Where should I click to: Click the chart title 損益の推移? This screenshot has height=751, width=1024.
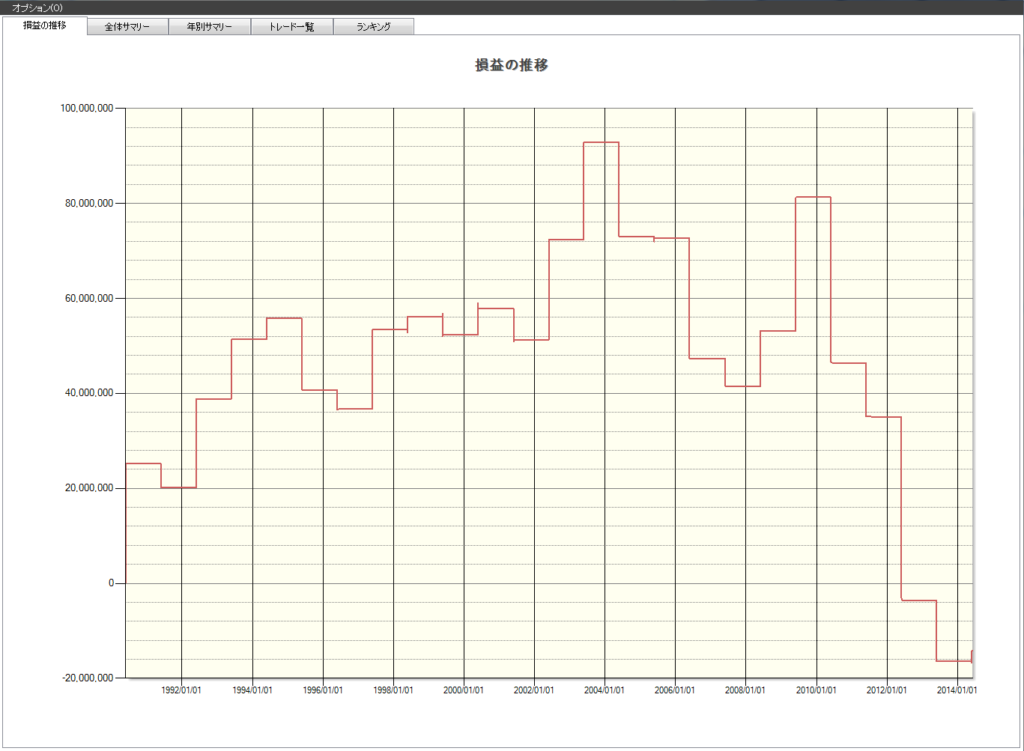pos(511,65)
